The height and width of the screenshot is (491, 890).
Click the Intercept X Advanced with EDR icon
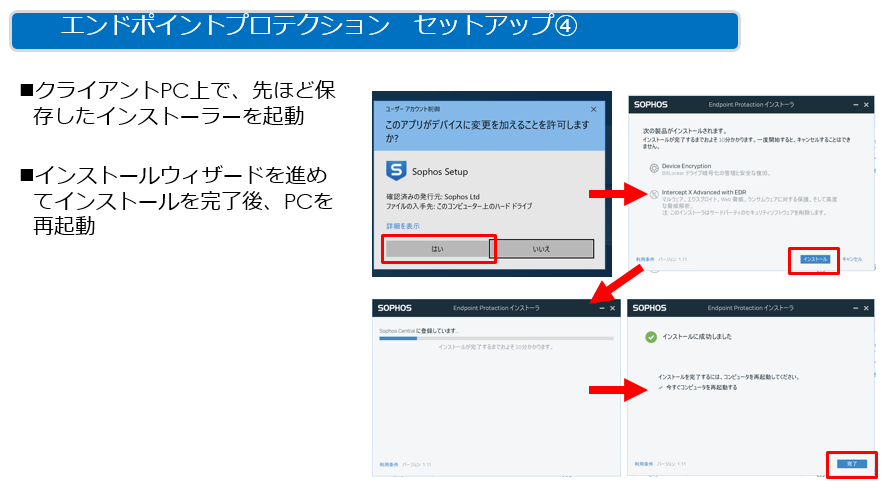pos(654,195)
